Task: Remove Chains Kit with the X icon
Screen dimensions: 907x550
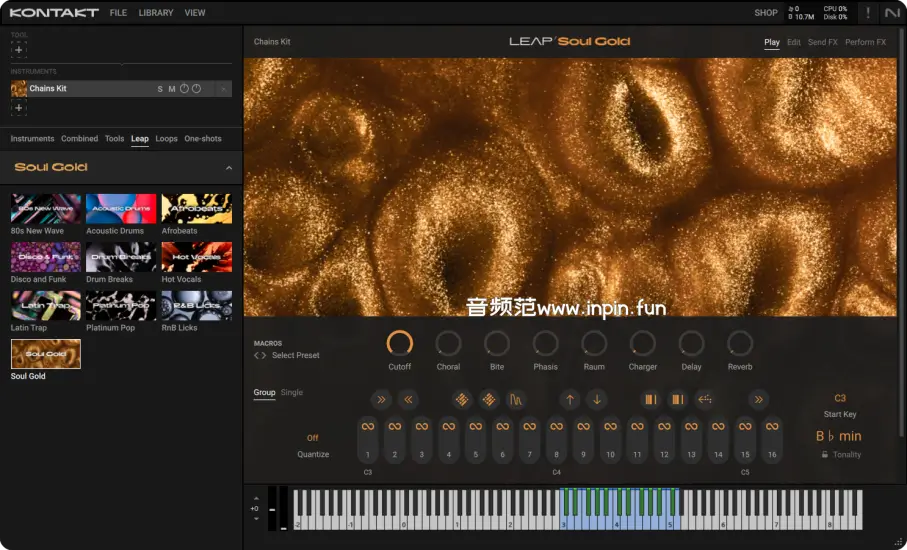Action: [x=223, y=89]
